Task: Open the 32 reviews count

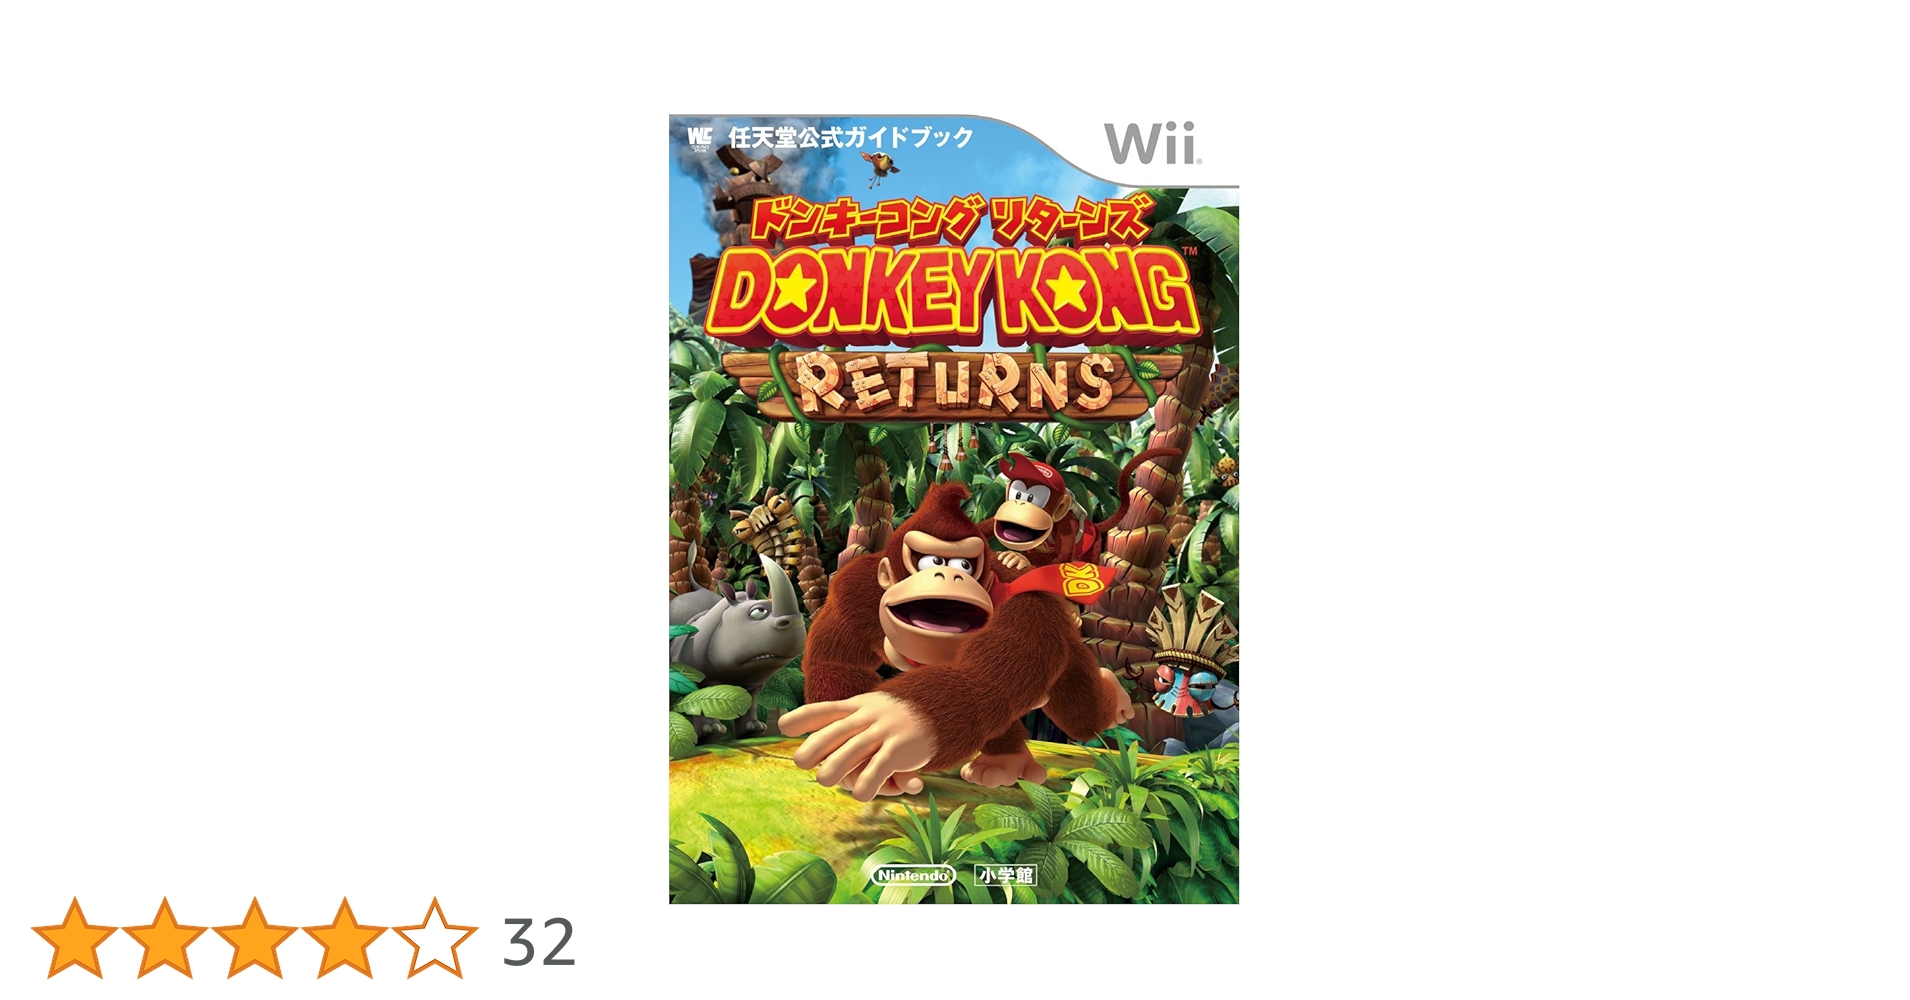Action: pyautogui.click(x=539, y=942)
